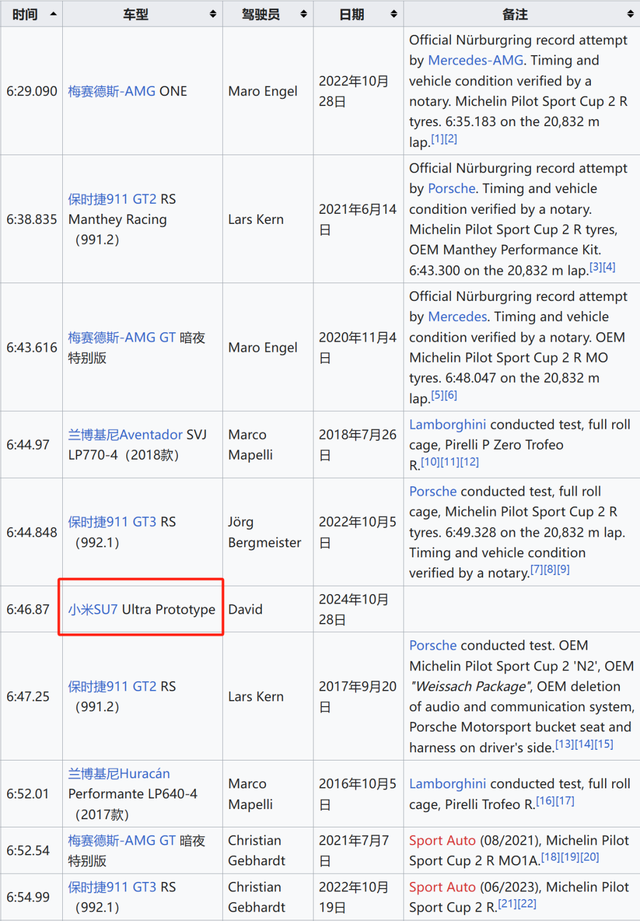Viewport: 640px width, 921px height.
Task: Open Porsche link in 6:47.25 remarks
Action: 433,646
